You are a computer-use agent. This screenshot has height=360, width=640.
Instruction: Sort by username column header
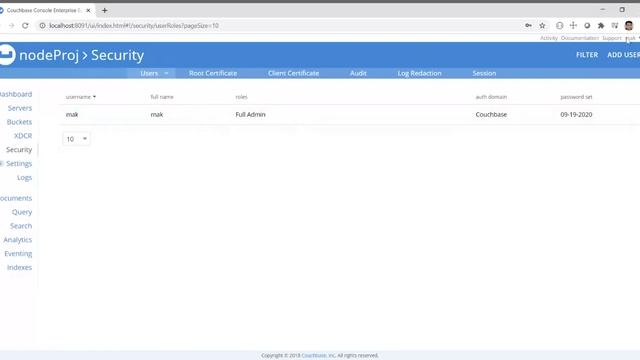pos(81,97)
